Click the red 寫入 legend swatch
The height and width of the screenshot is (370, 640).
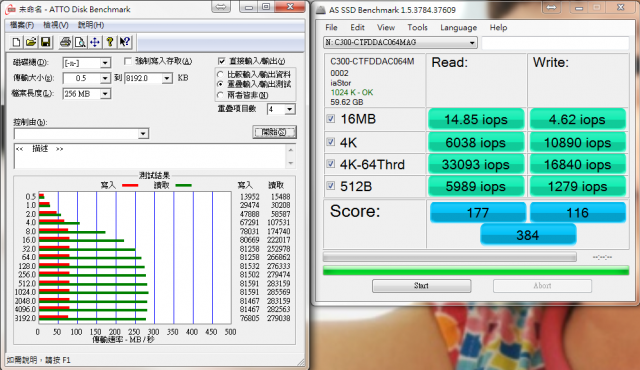point(130,186)
